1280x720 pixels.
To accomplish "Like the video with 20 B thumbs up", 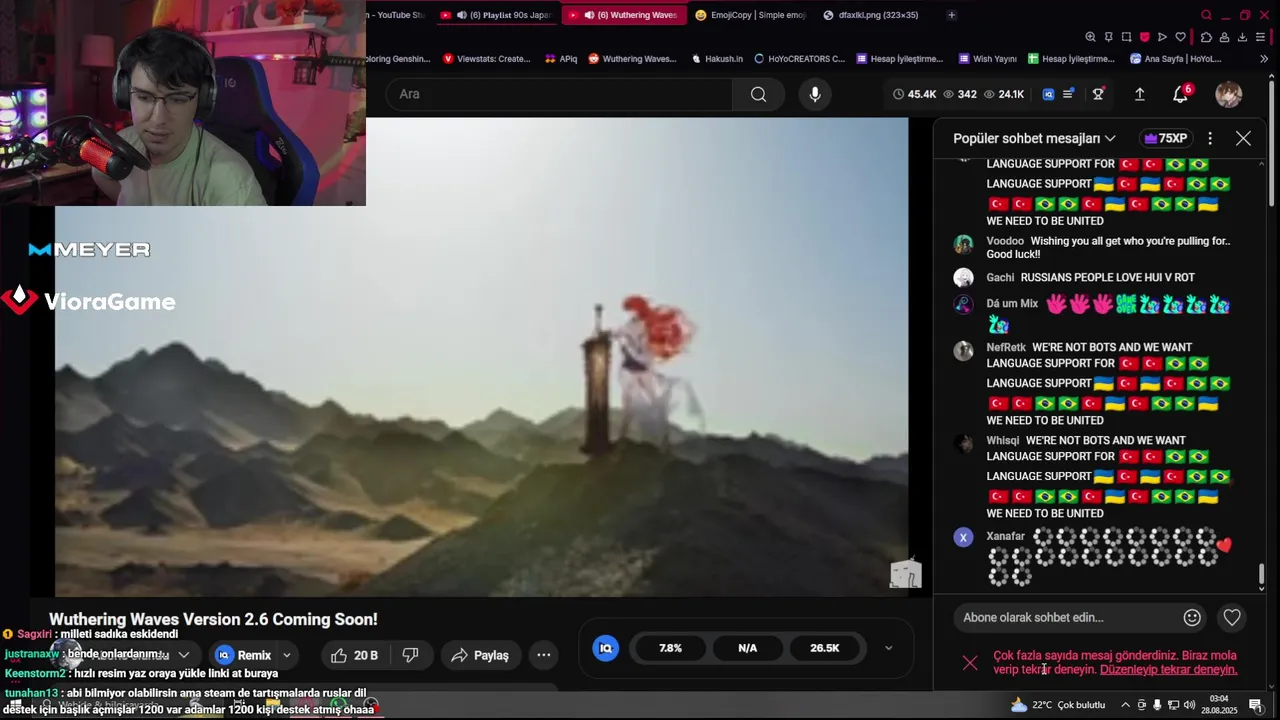I will point(354,655).
